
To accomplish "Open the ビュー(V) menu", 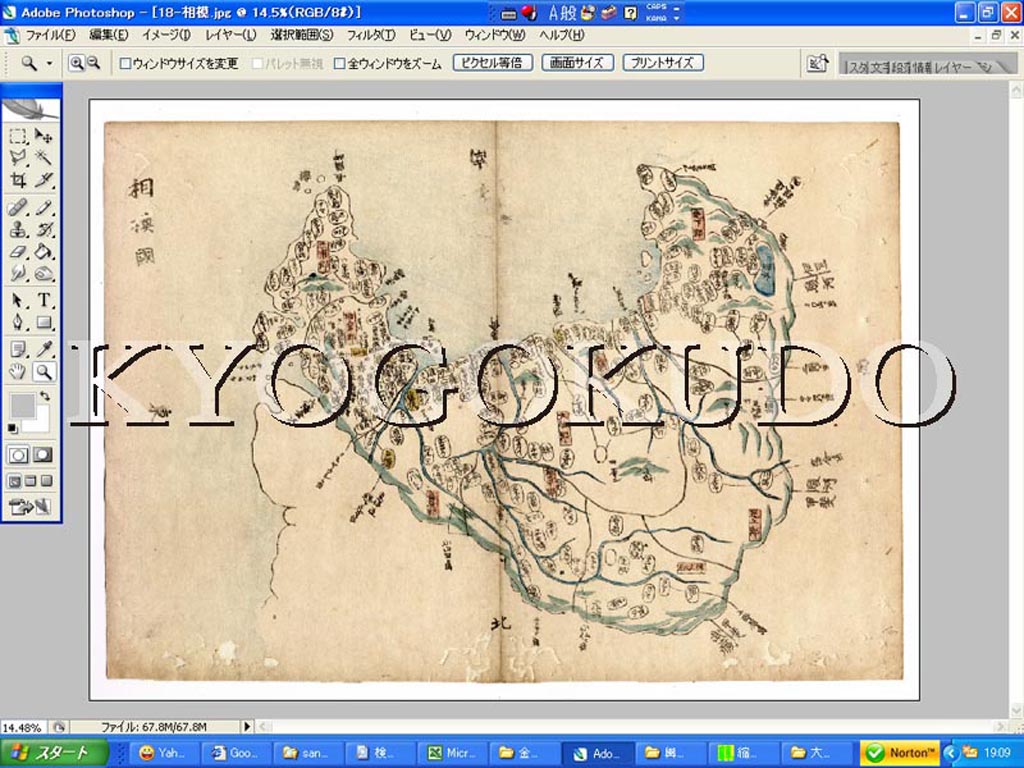I will [x=430, y=35].
